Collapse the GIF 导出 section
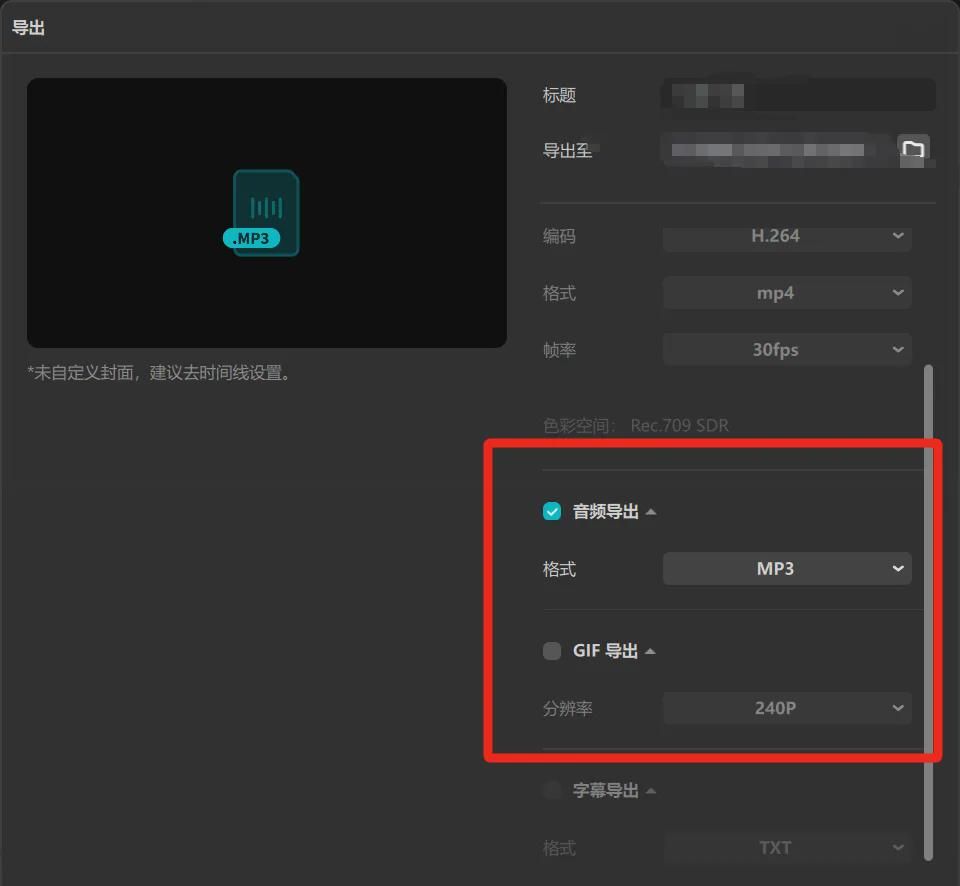This screenshot has width=960, height=886. (x=651, y=650)
